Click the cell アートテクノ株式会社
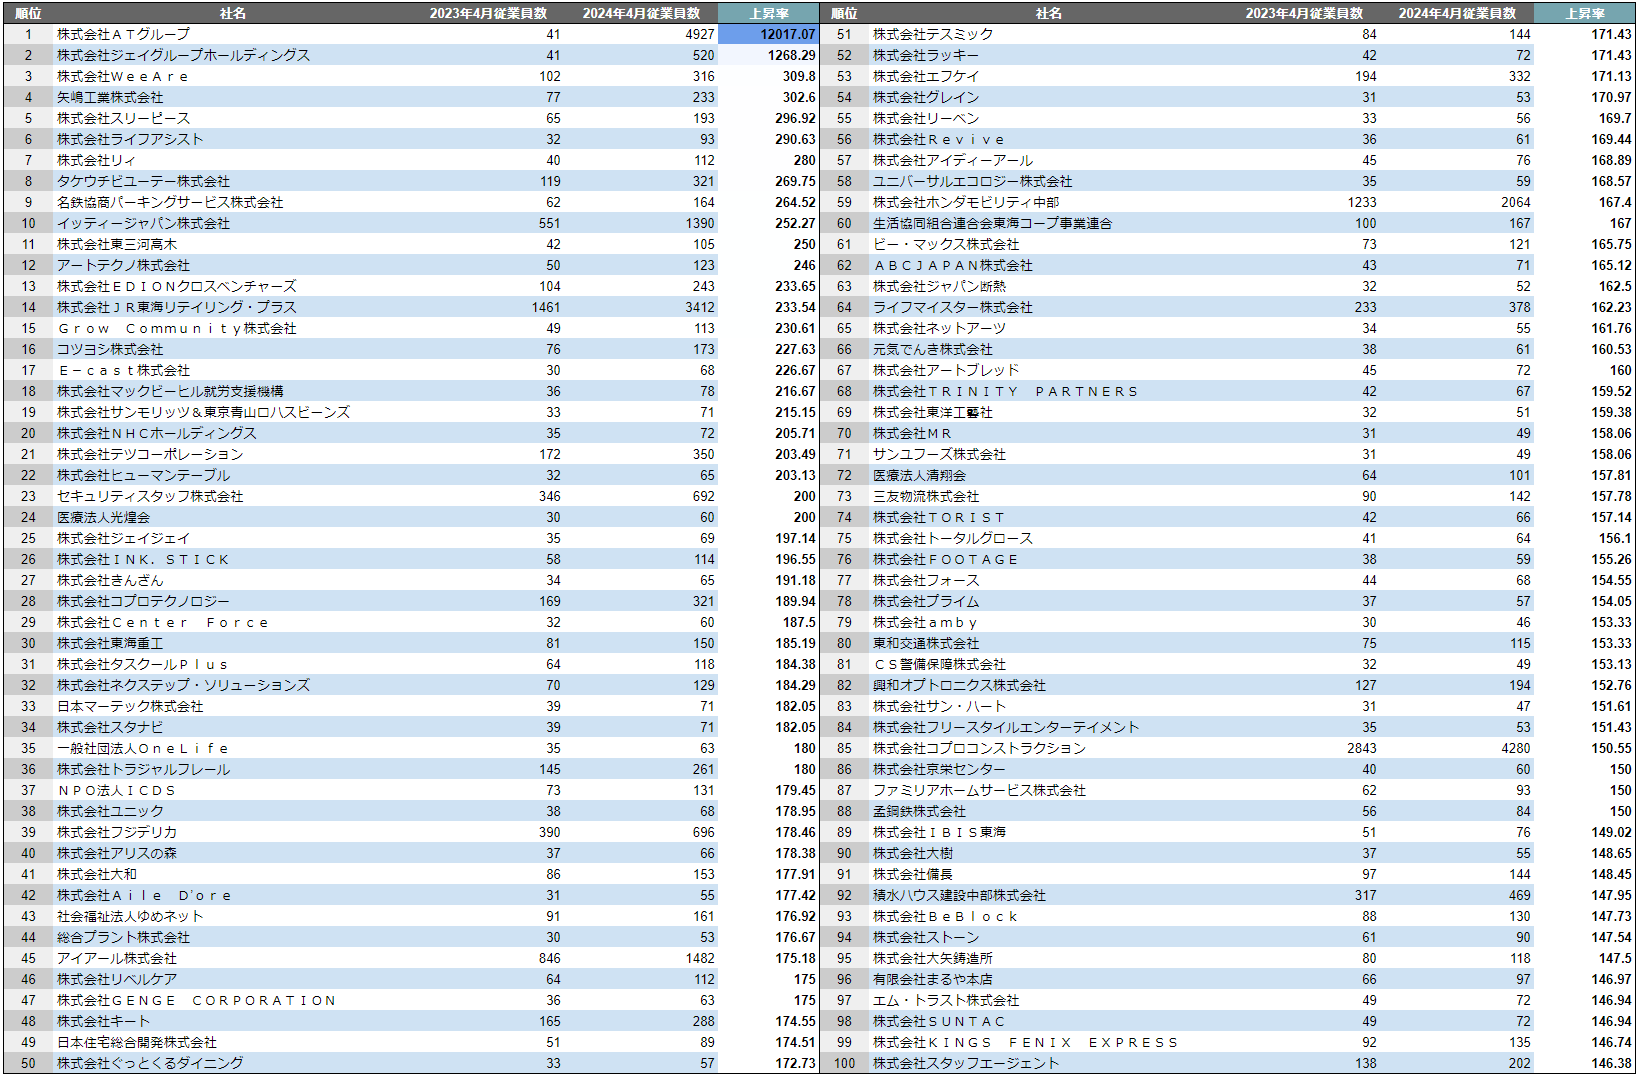The height and width of the screenshot is (1075, 1637). click(123, 265)
